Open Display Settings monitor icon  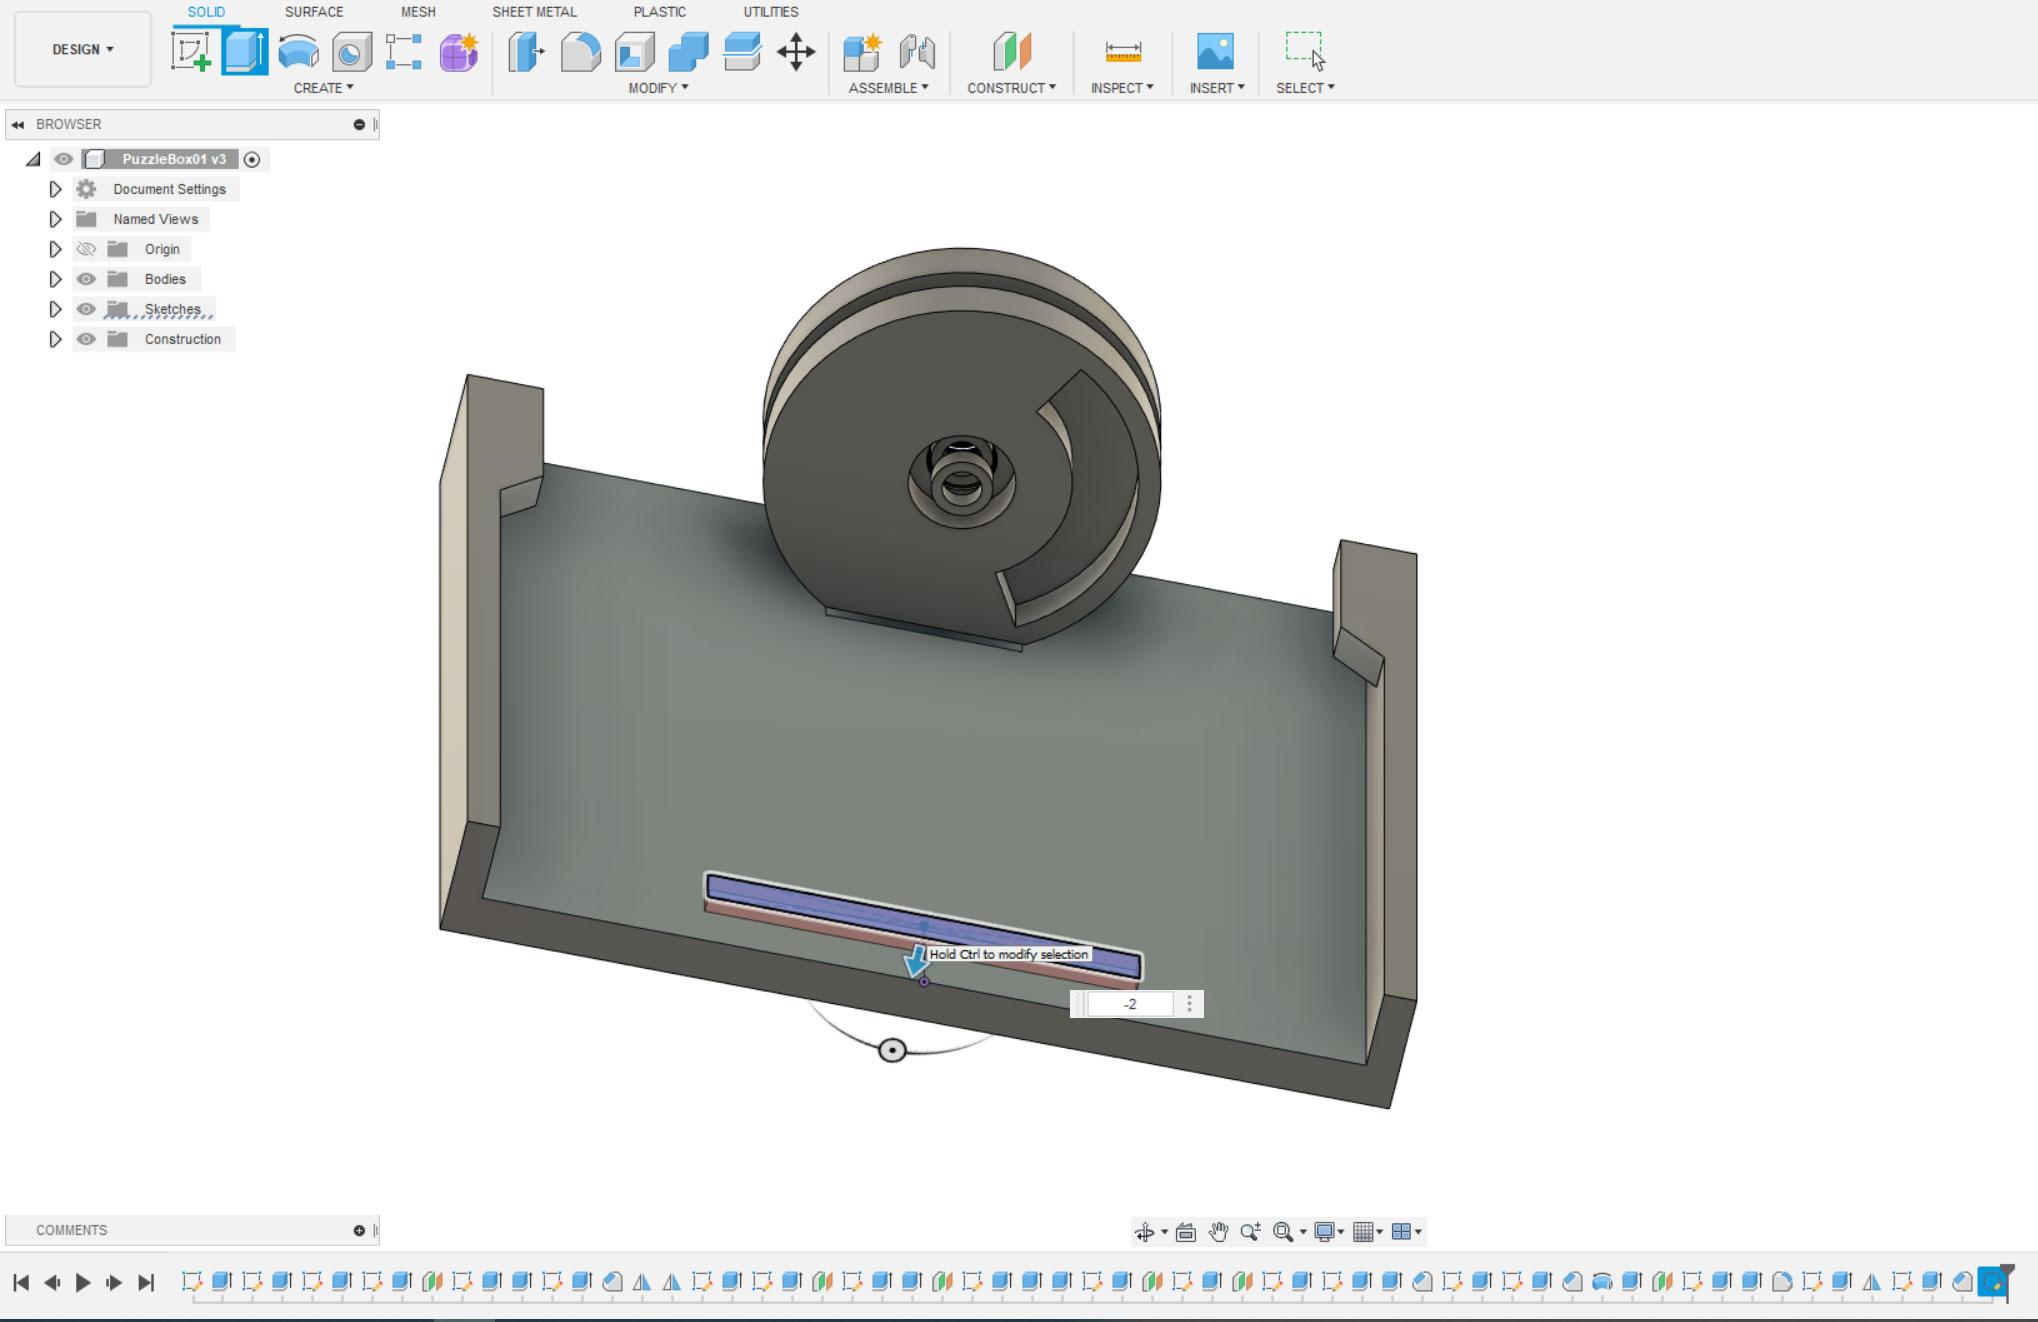point(1325,1232)
